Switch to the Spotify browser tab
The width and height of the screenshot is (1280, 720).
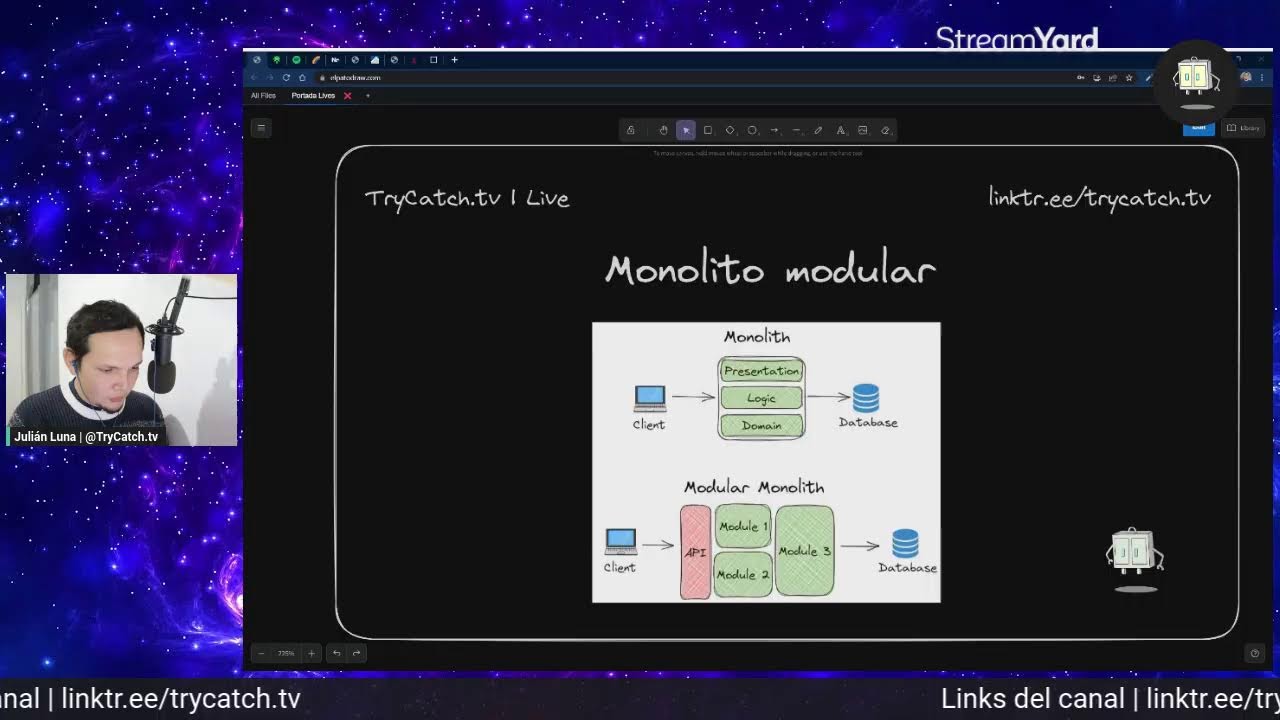296,60
